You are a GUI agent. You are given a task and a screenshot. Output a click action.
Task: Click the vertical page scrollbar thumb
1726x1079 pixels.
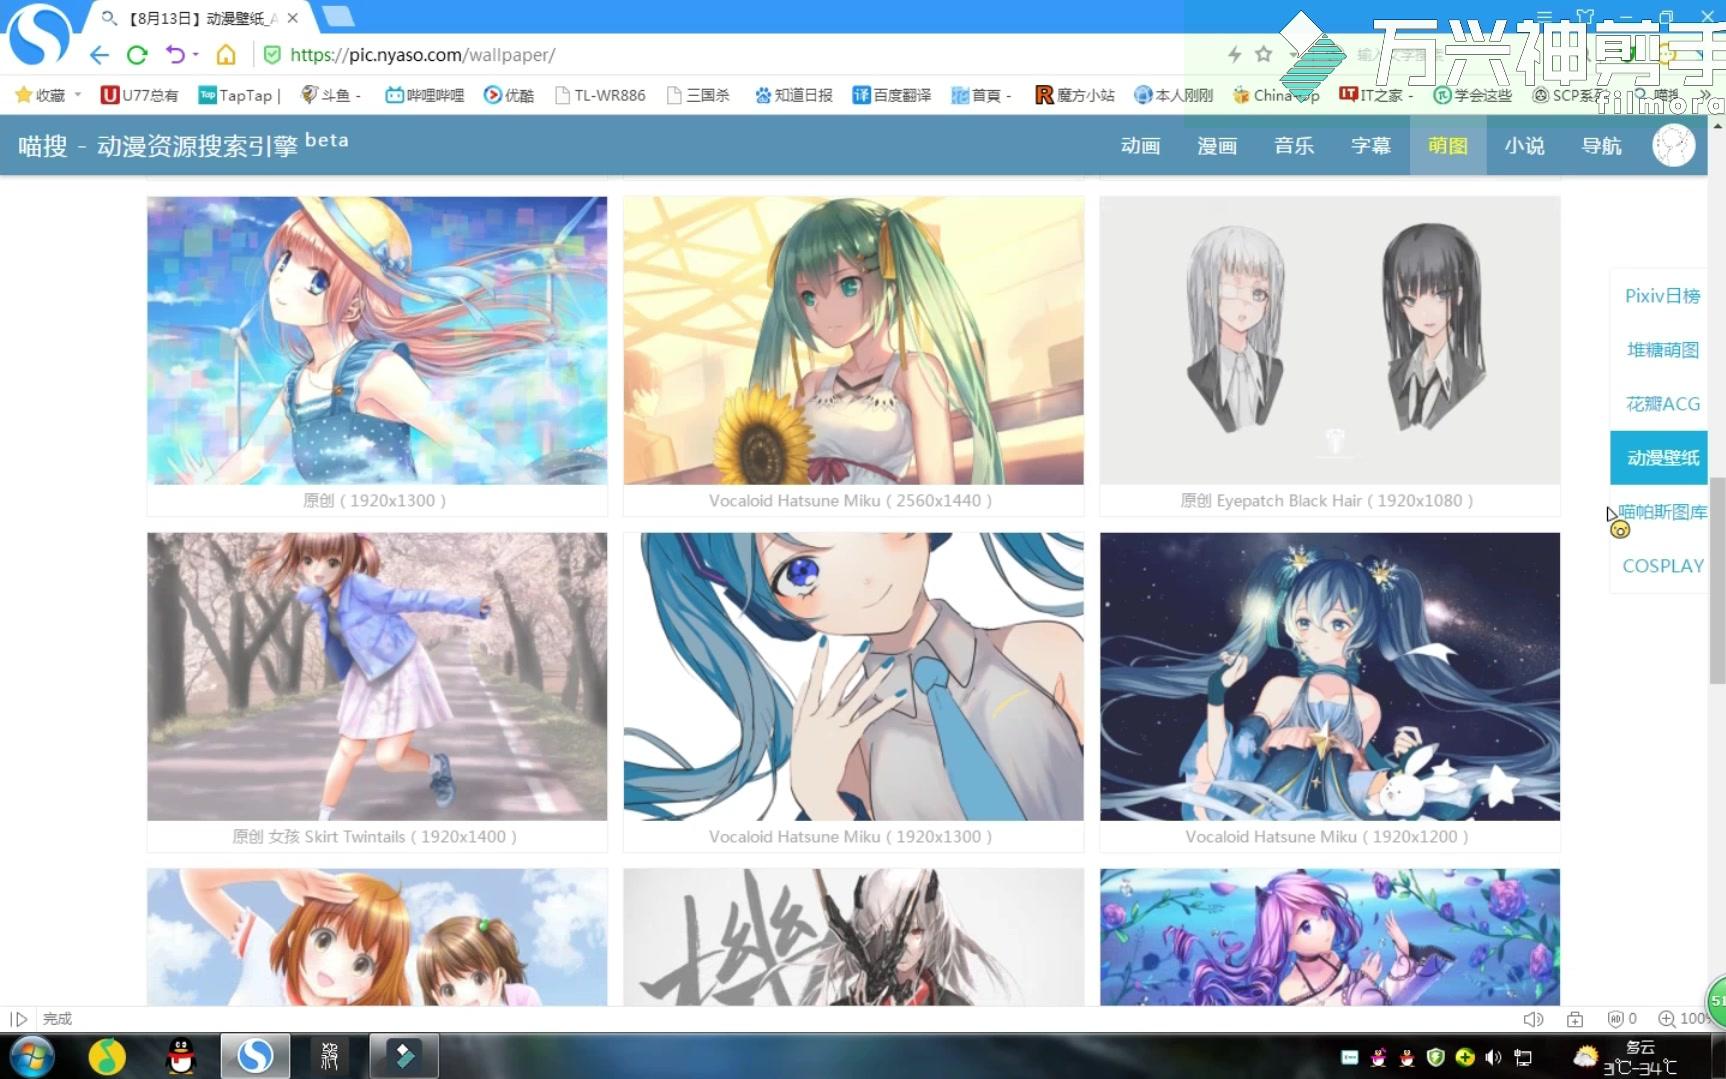pos(1717,580)
